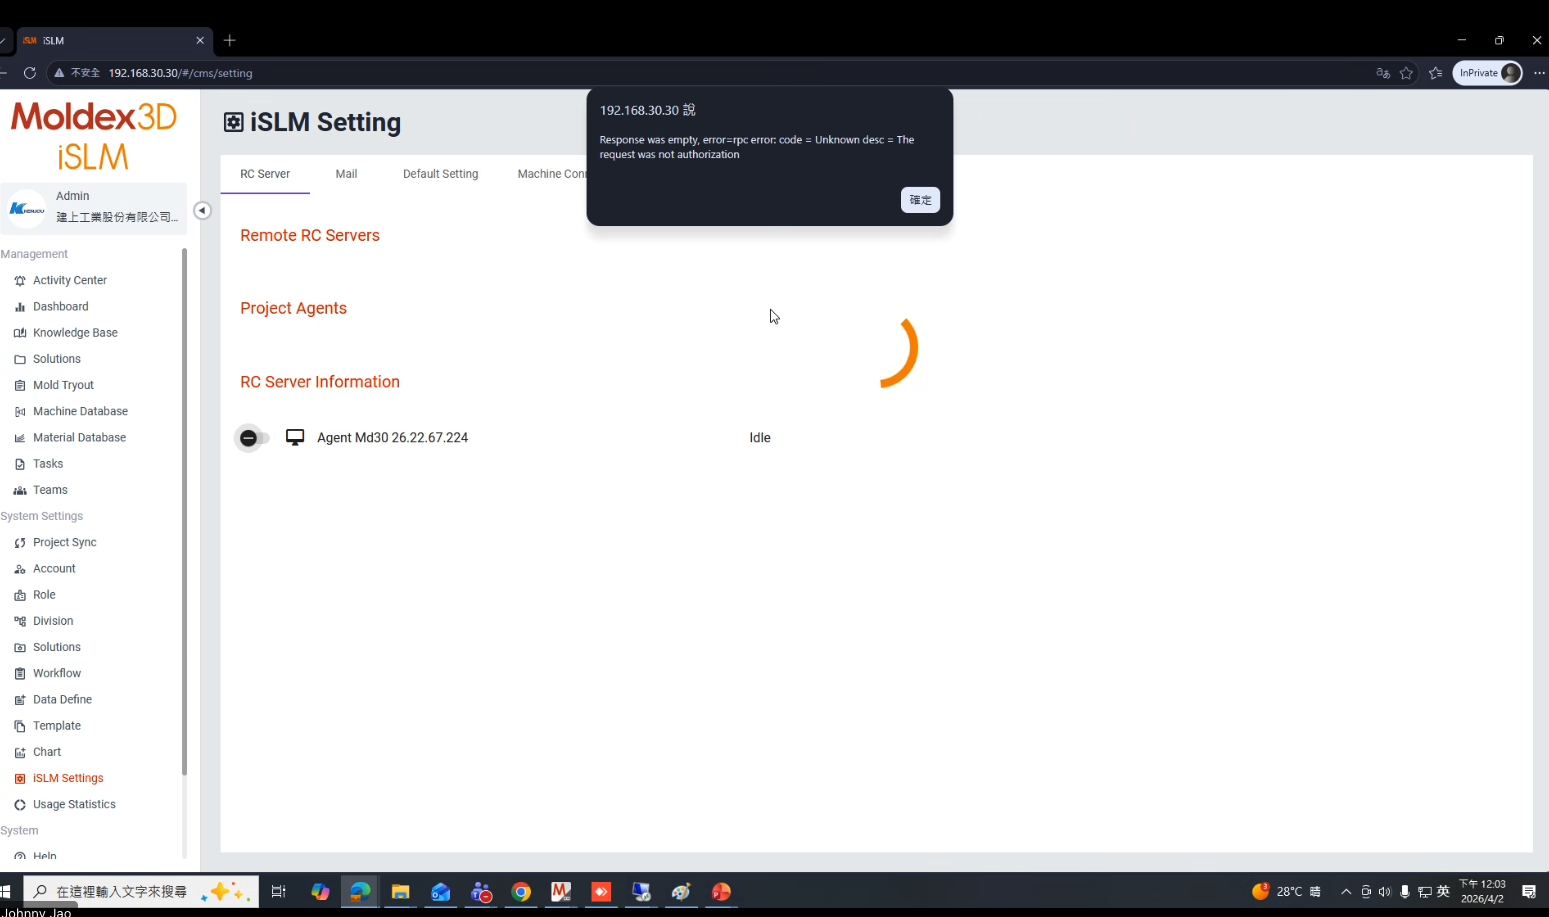Toggle the Agent Md30 server switch

click(x=252, y=438)
